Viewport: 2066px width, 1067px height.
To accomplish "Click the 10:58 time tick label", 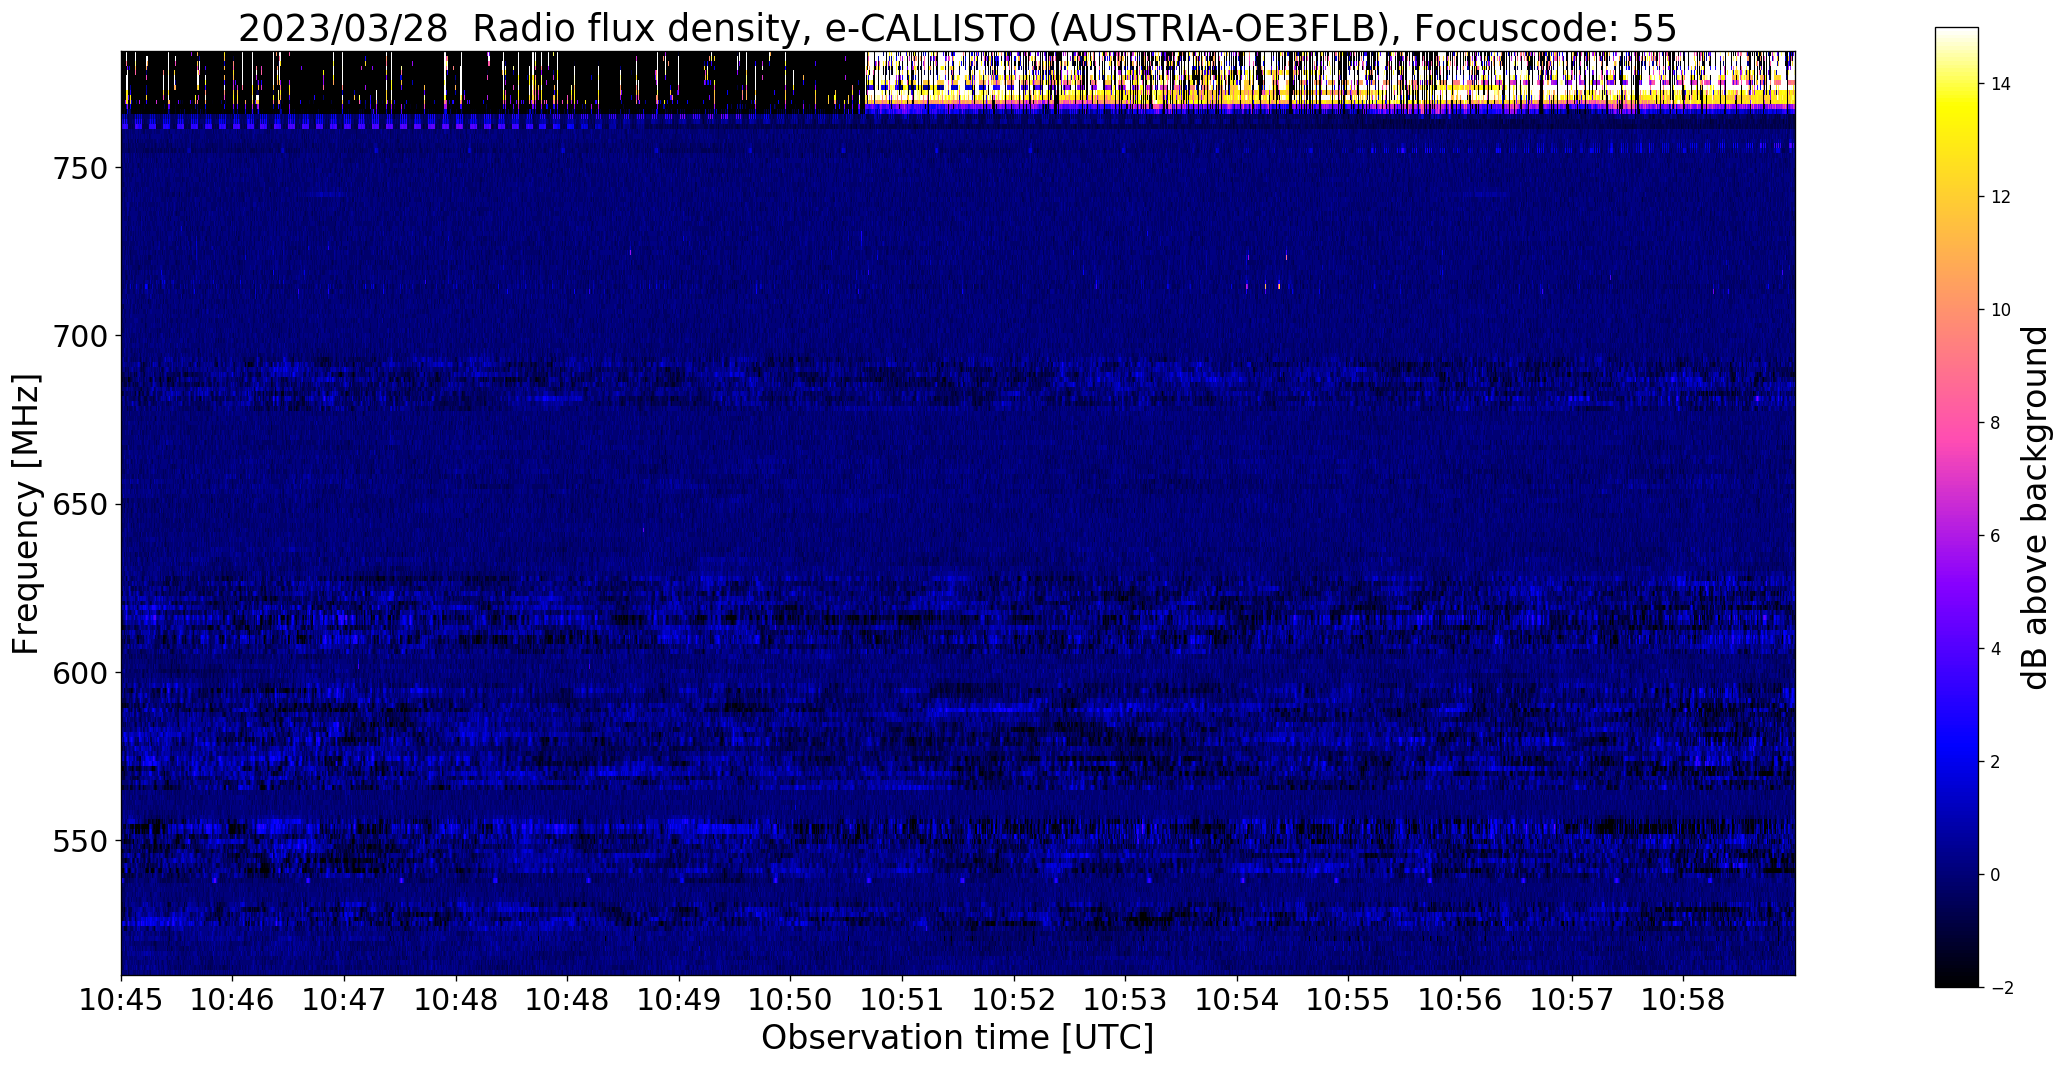I will [1684, 1001].
